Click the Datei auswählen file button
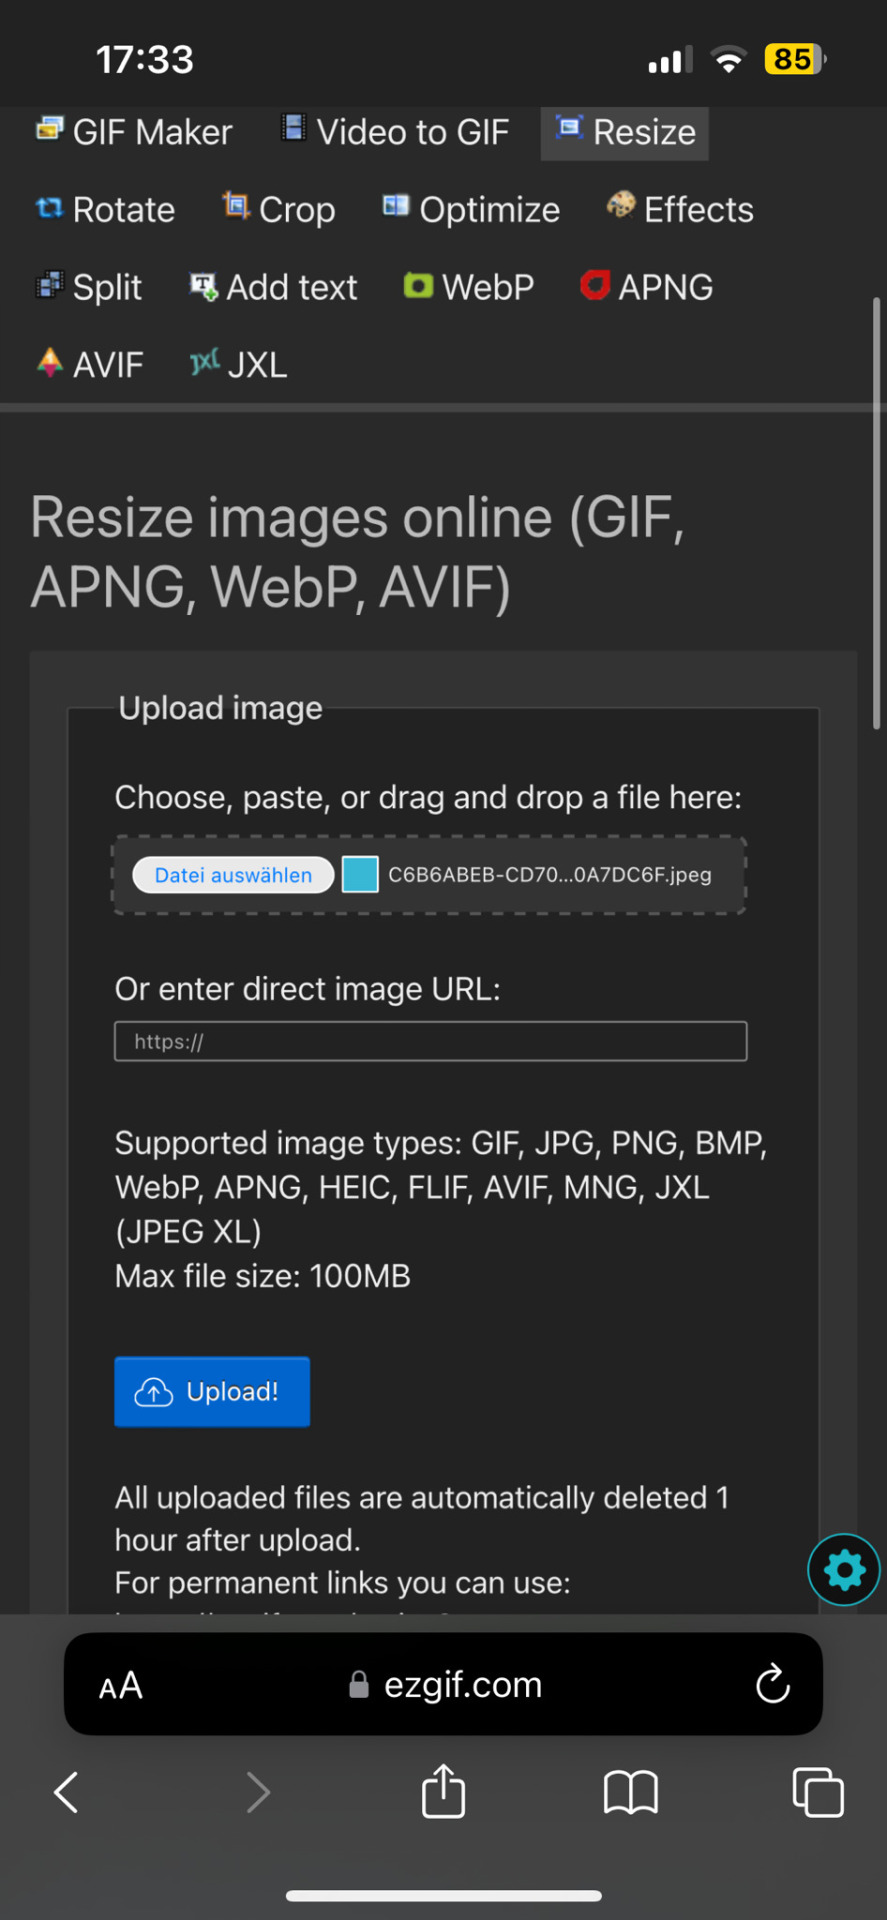Viewport: 887px width, 1920px height. point(233,875)
